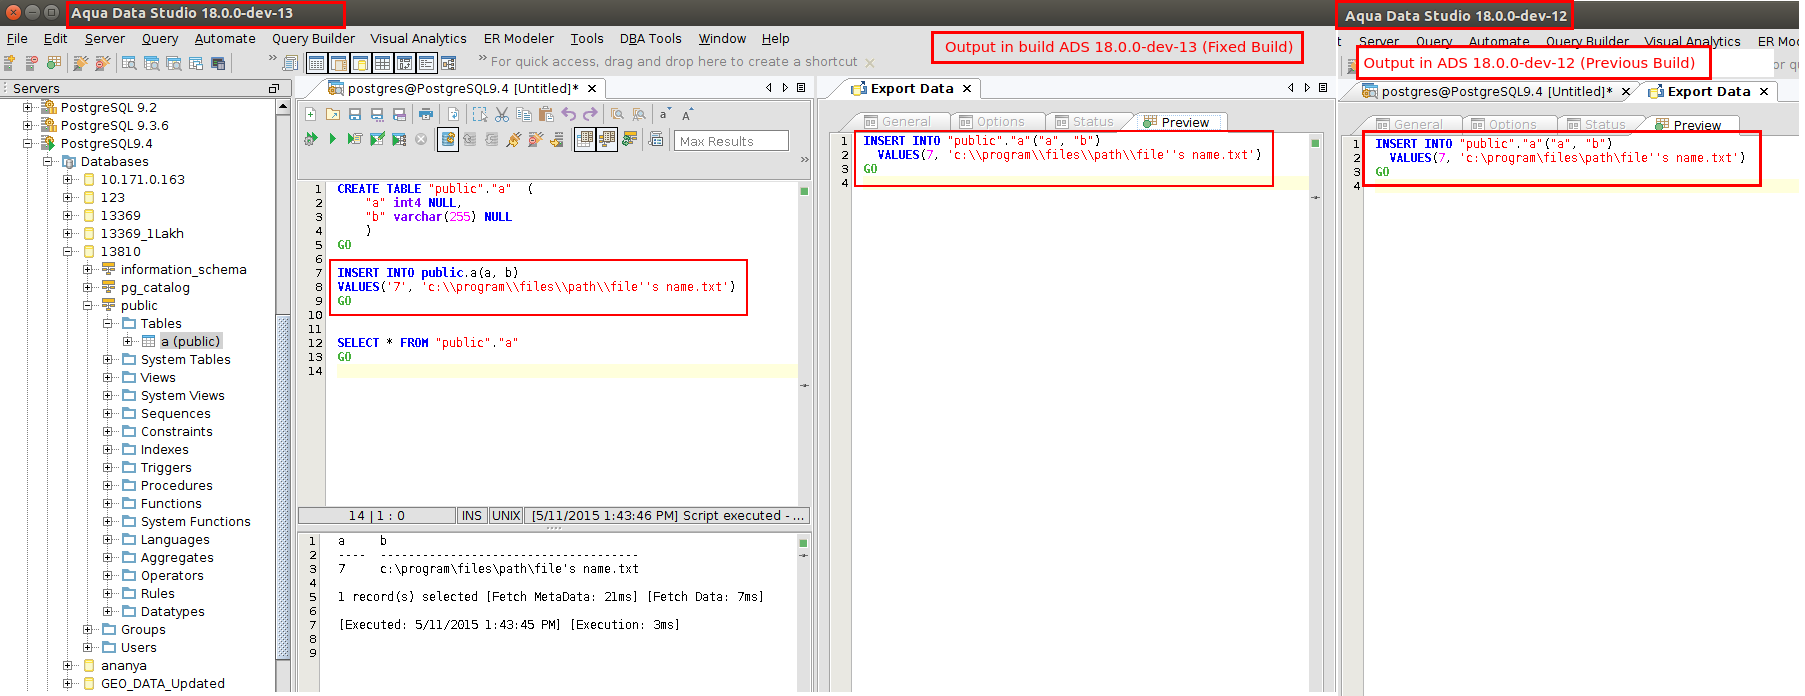Click the copy icon in query toolbar
Viewport: 1805px width, 696px height.
[523, 114]
